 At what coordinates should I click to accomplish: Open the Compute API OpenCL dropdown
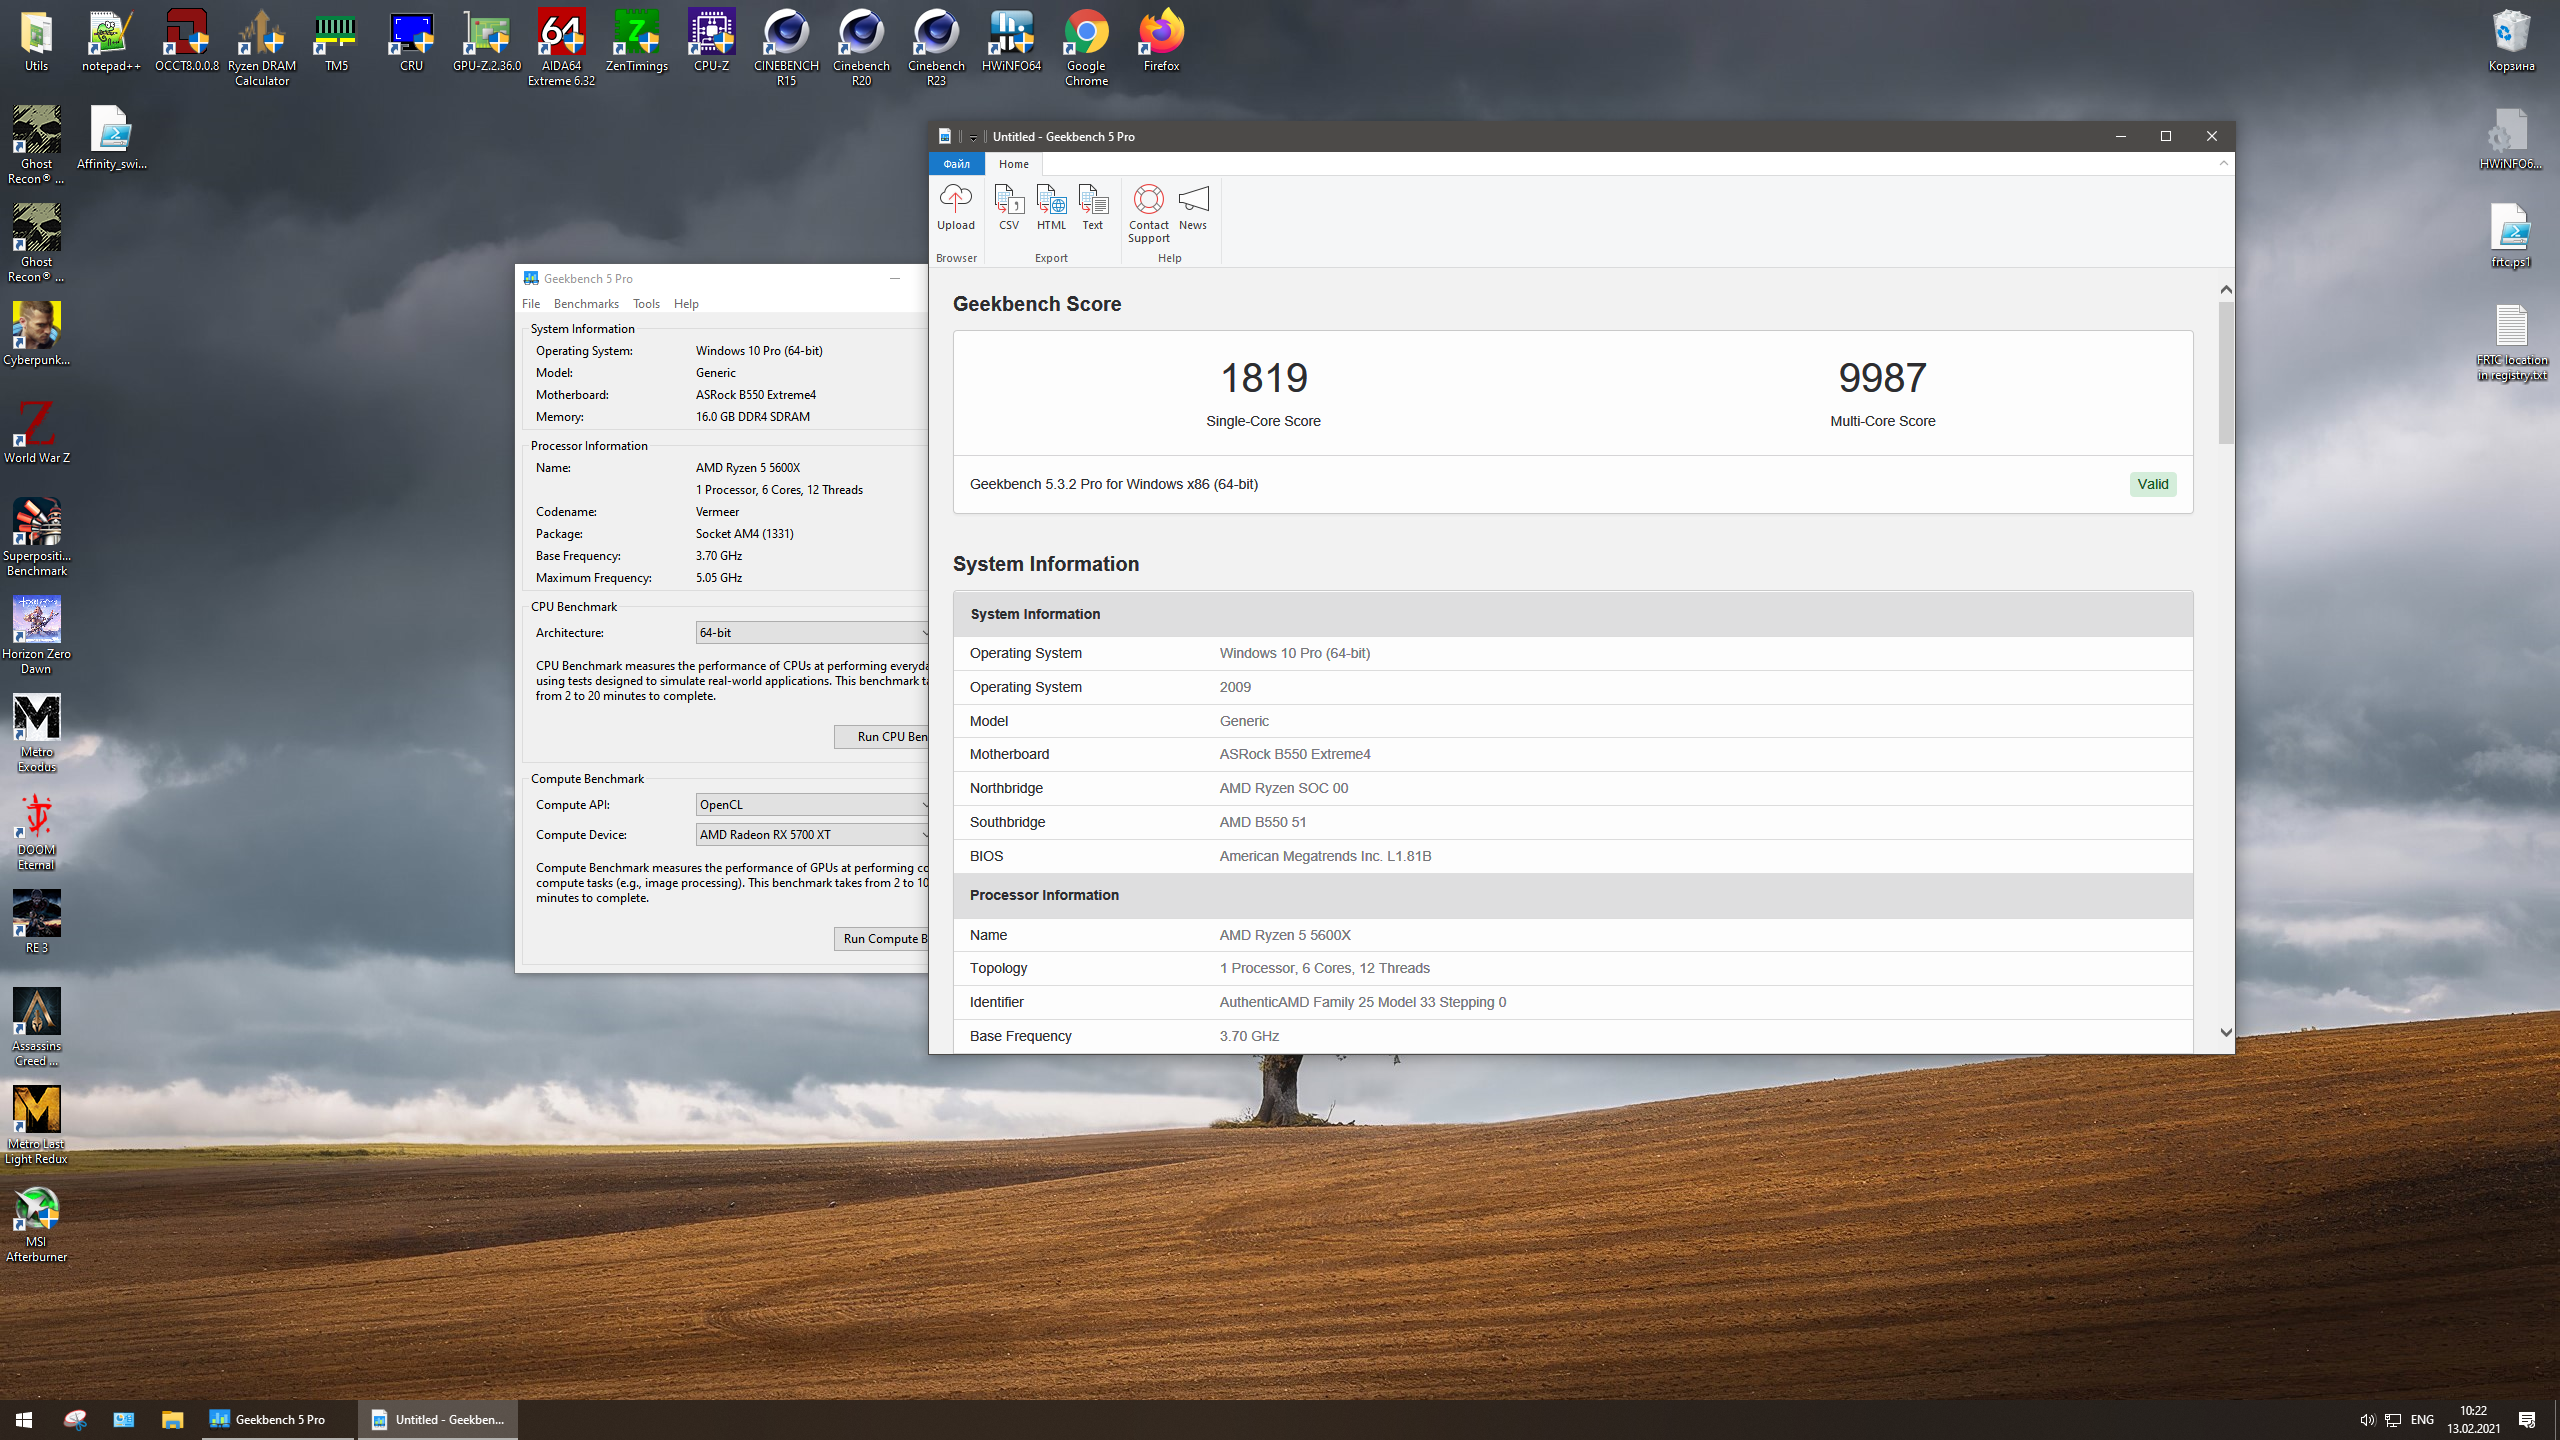(812, 804)
